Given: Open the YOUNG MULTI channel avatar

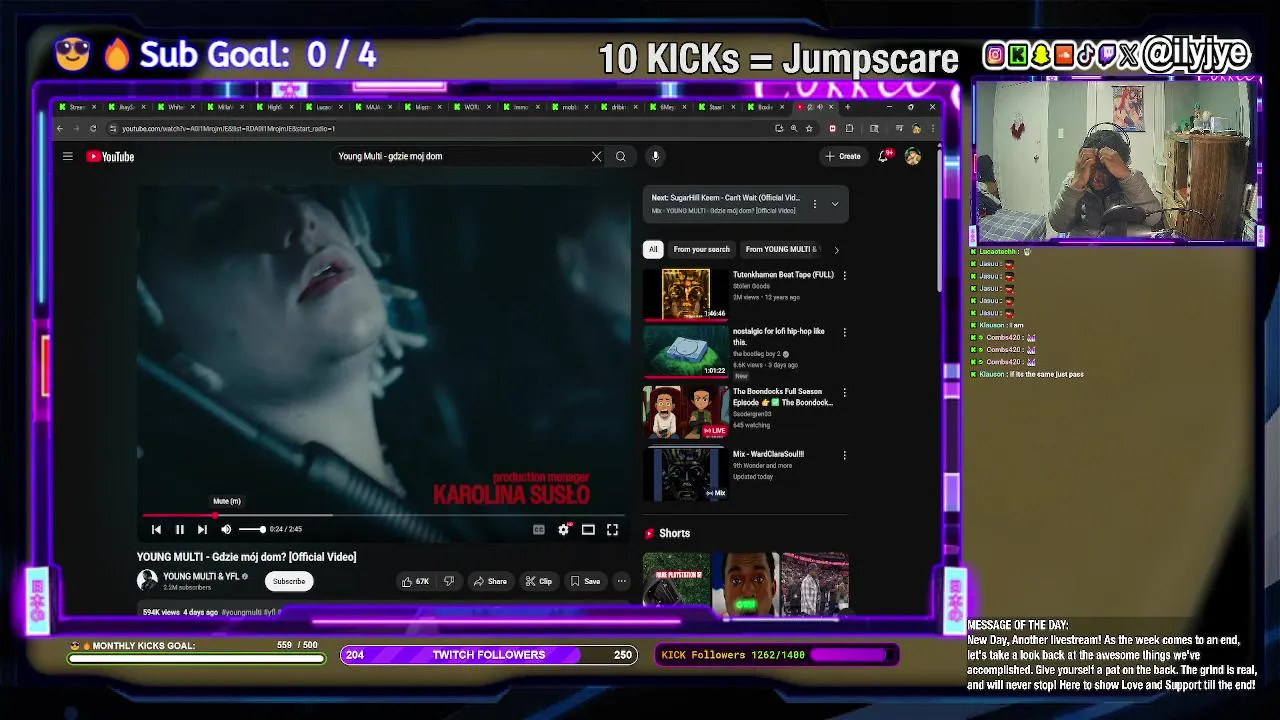Looking at the screenshot, I should pyautogui.click(x=147, y=580).
